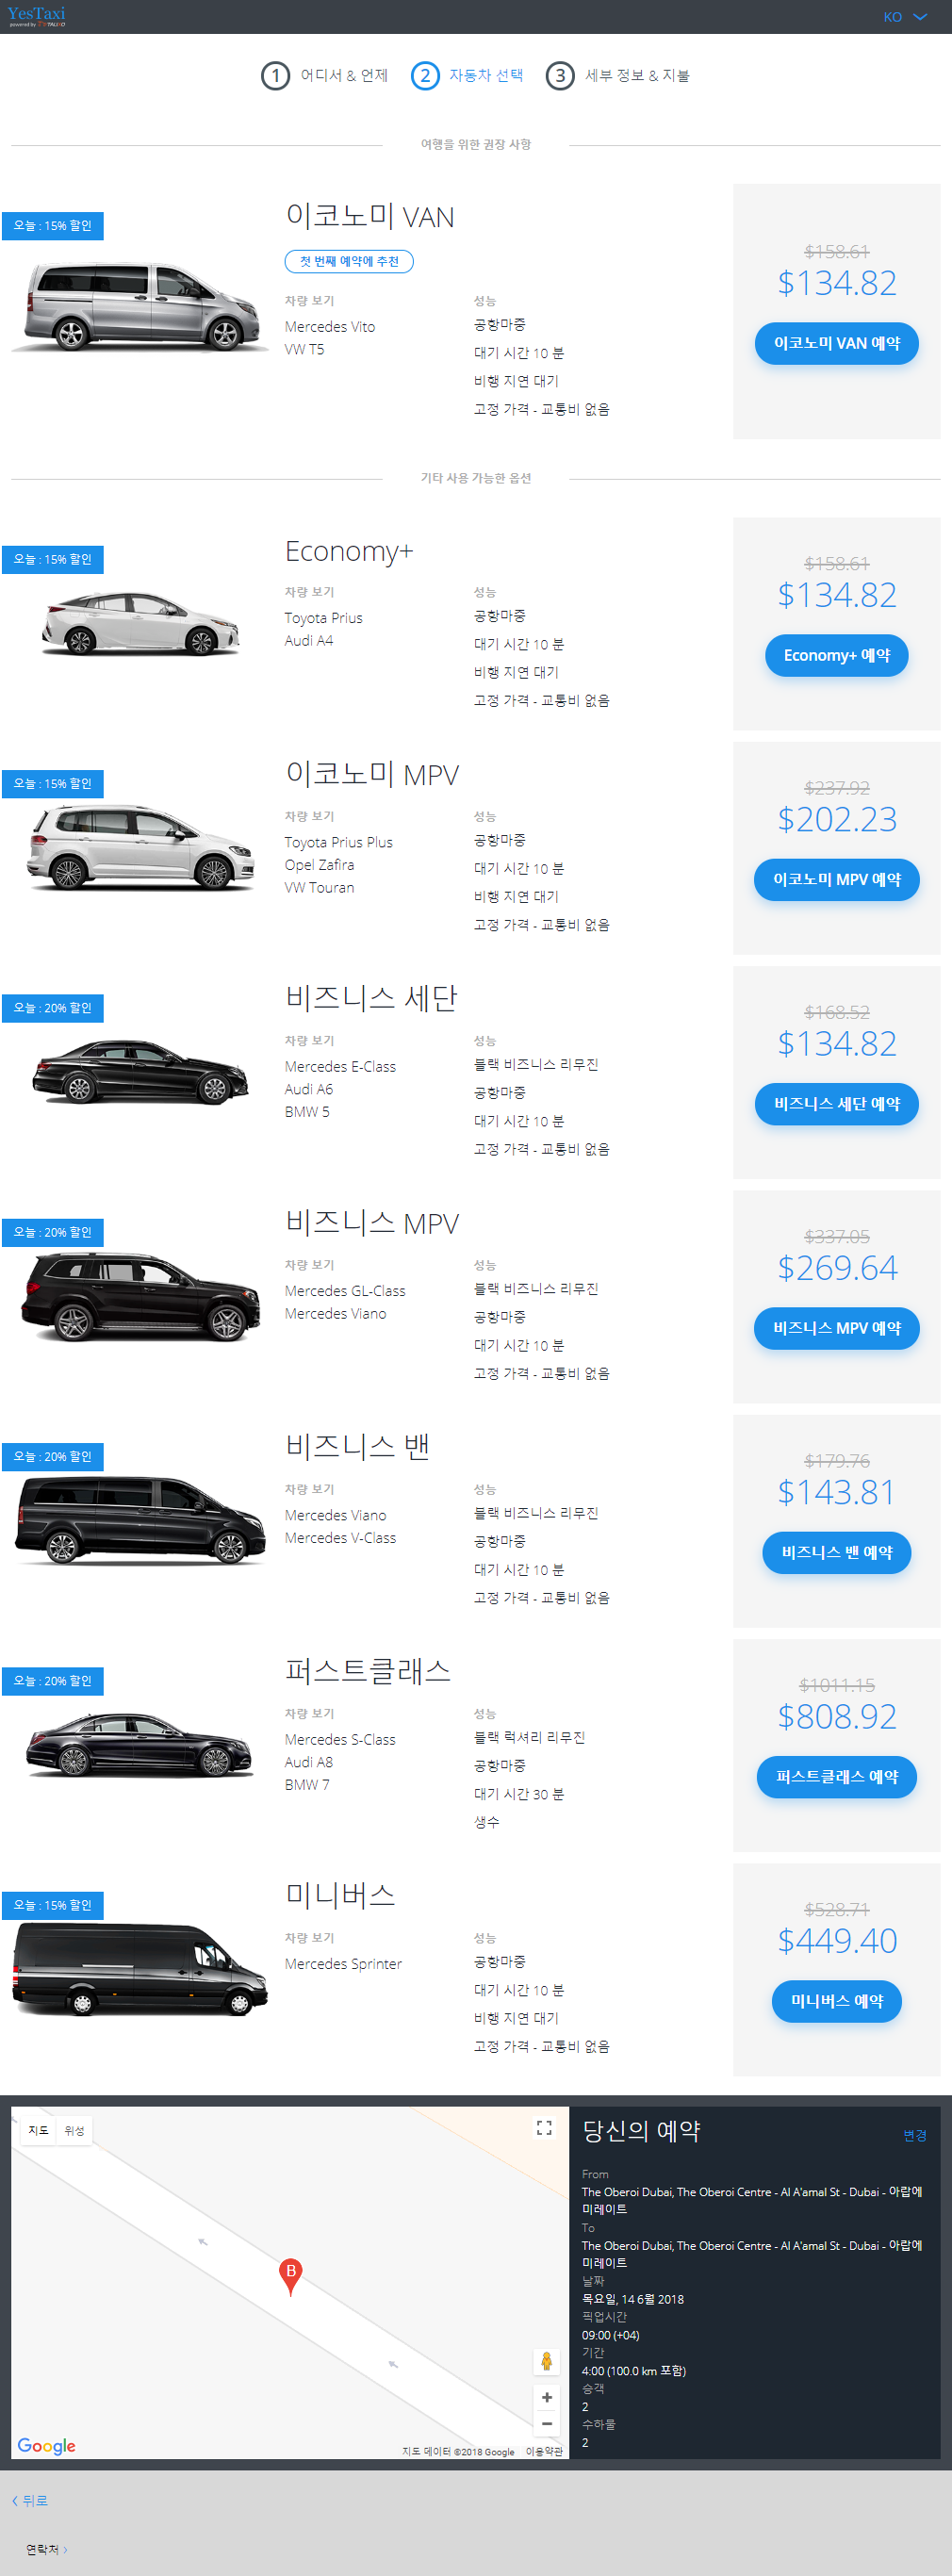Switch the map to 위성 view
Viewport: 952px width, 2576px height.
(74, 2130)
